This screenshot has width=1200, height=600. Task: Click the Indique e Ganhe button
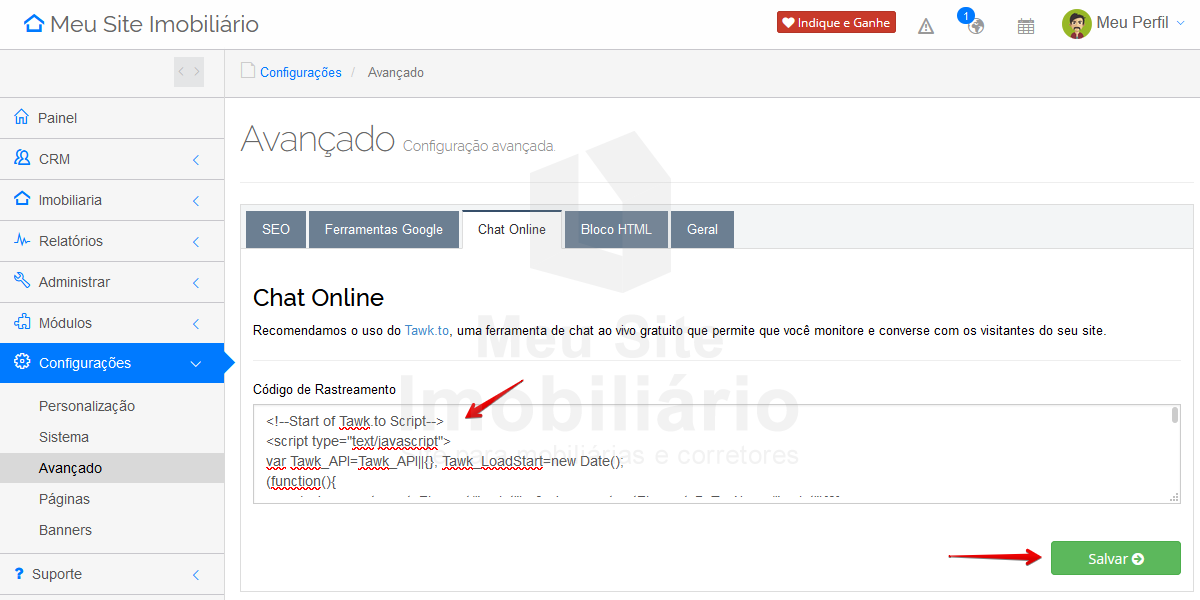pyautogui.click(x=836, y=23)
